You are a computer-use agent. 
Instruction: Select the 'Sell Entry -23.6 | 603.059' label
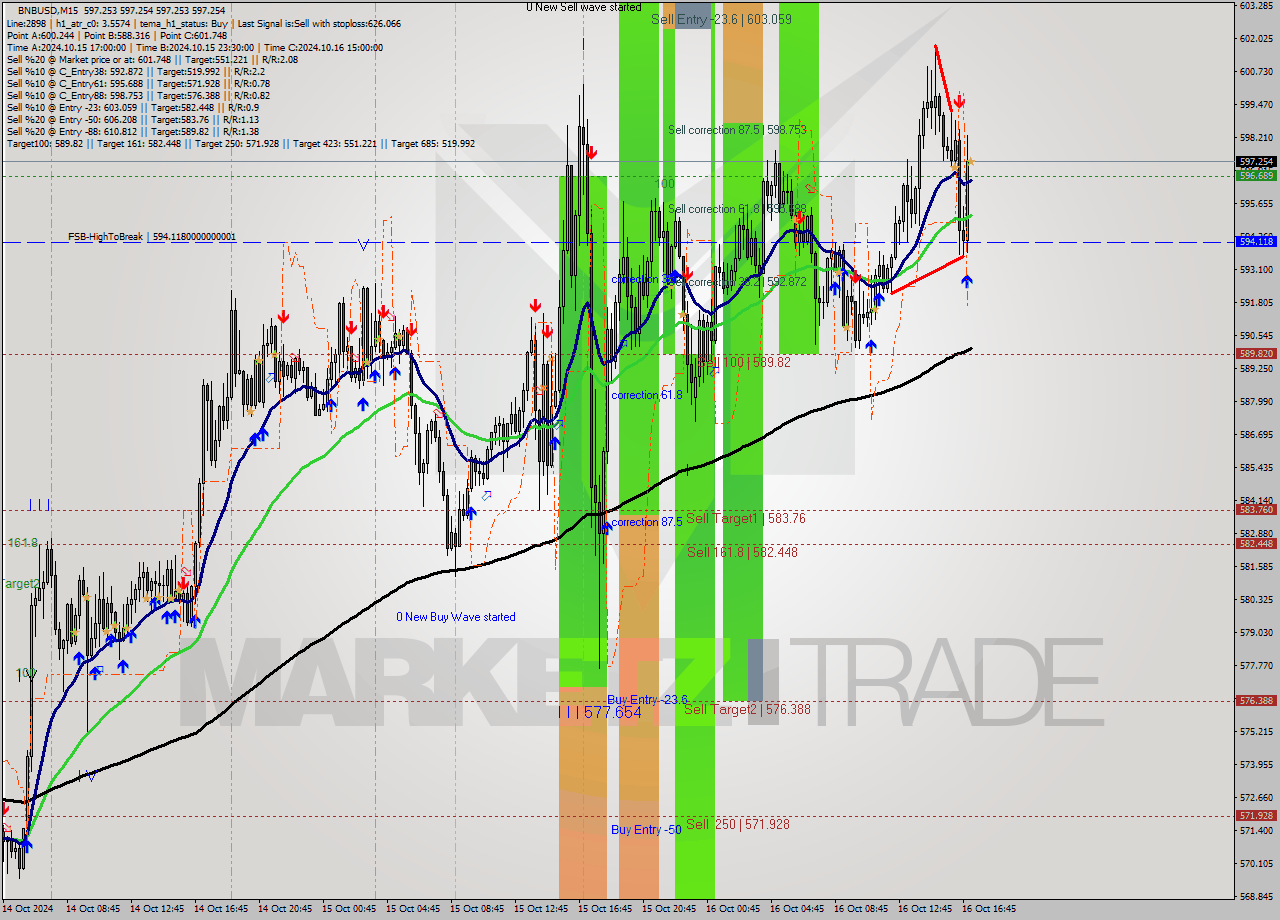[x=721, y=19]
